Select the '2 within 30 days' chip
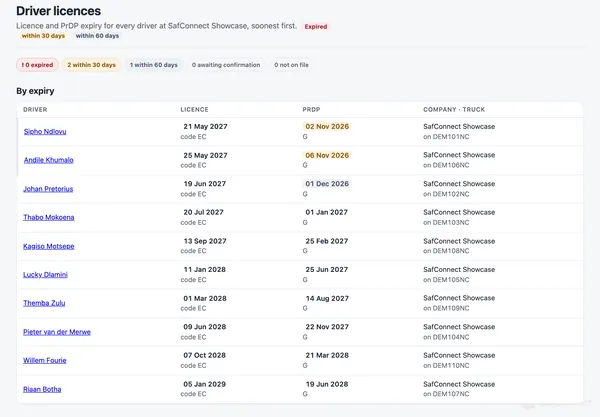Image resolution: width=600 pixels, height=417 pixels. tap(91, 65)
